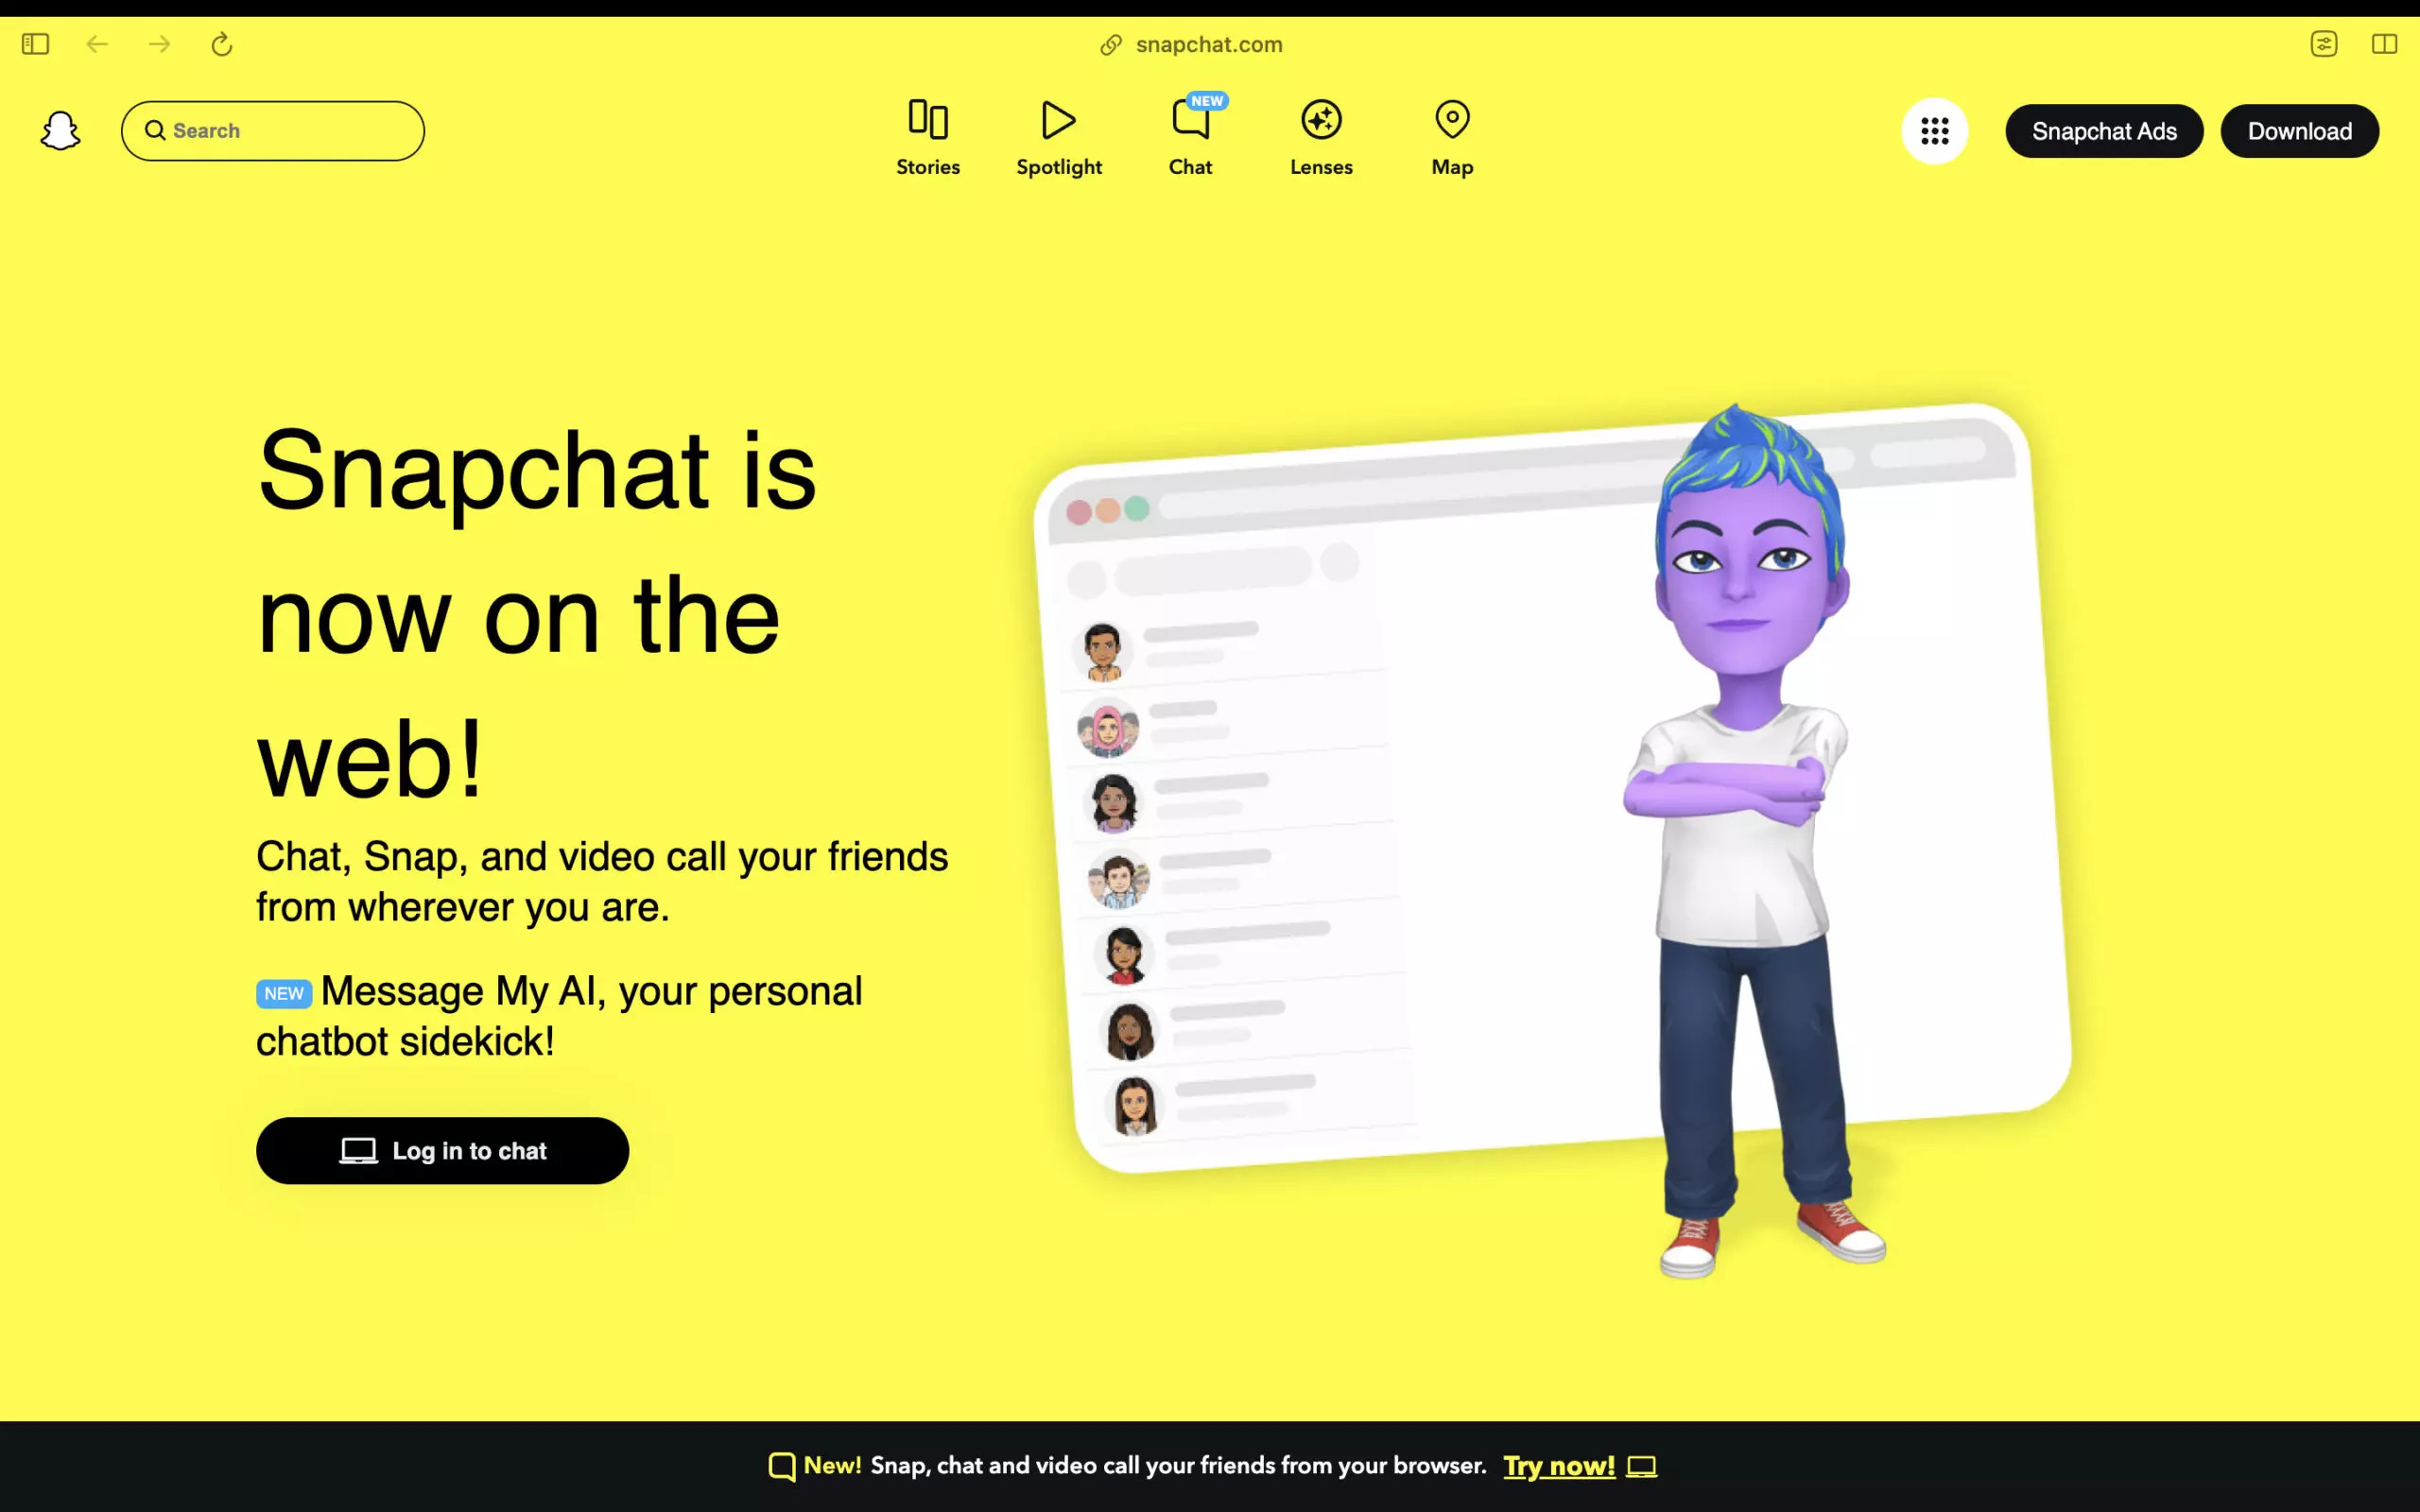Click the Snapchat ghost logo icon

point(61,130)
